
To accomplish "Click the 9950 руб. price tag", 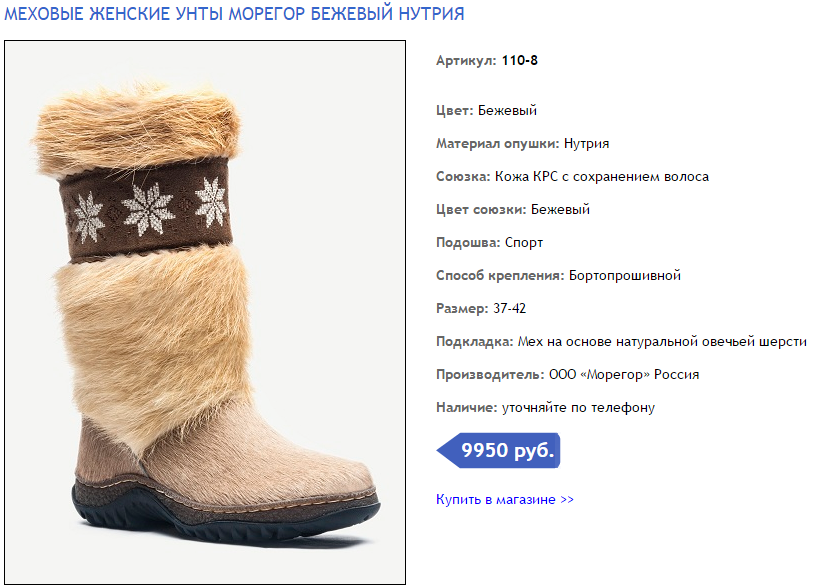I will (x=498, y=450).
